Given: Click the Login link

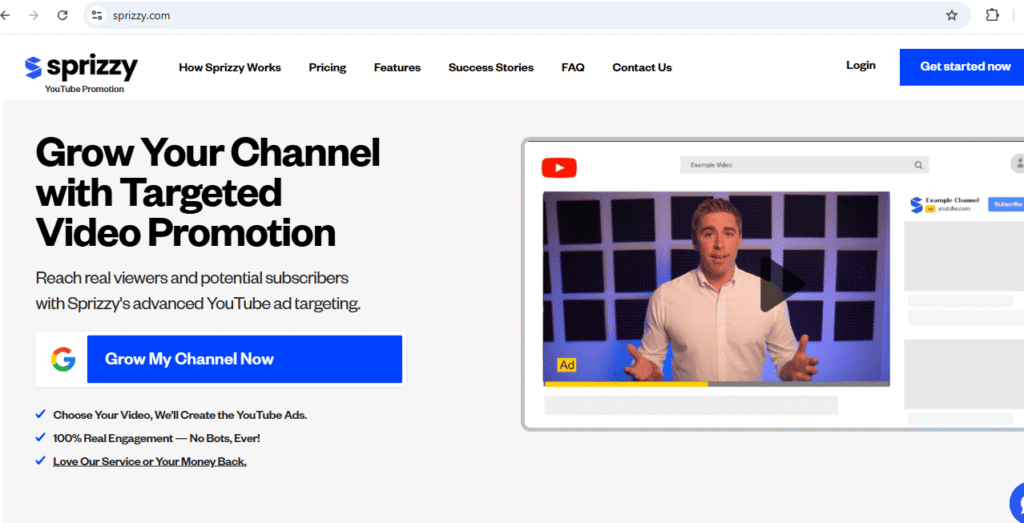Looking at the screenshot, I should 861,65.
